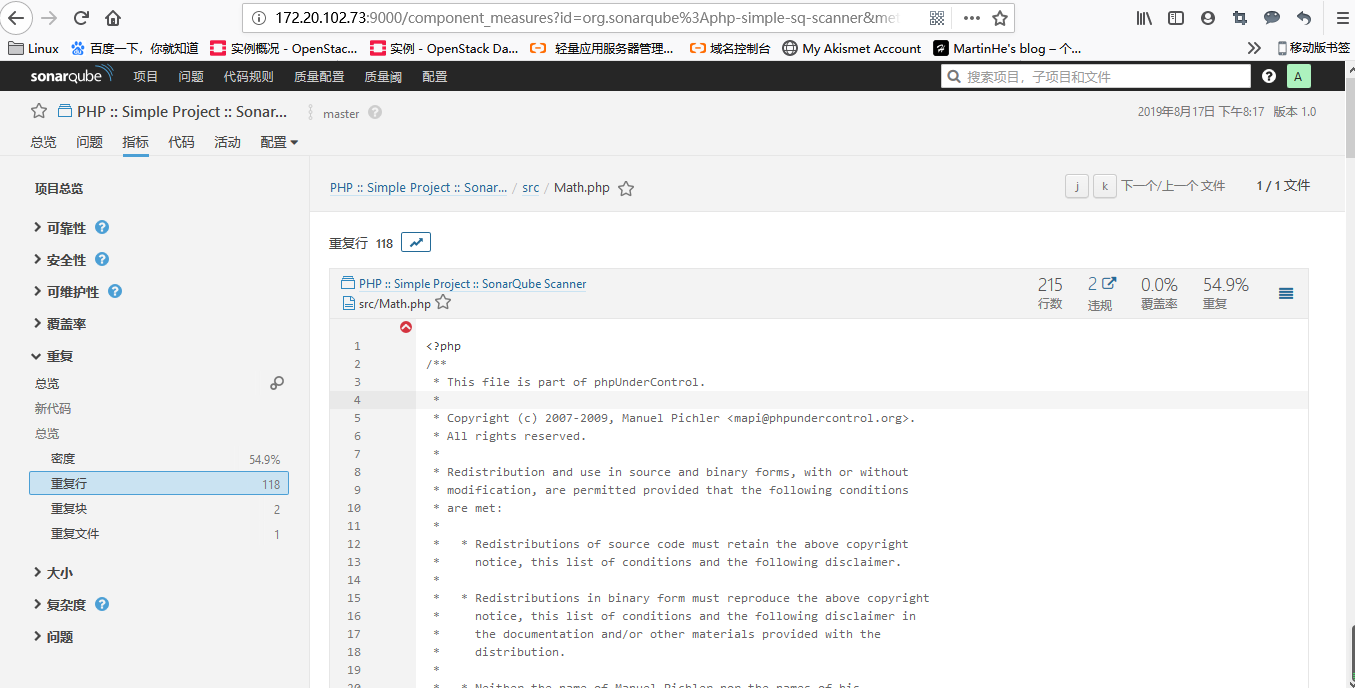Click the red collapse arrow above line 1
The height and width of the screenshot is (688, 1355).
tap(406, 327)
